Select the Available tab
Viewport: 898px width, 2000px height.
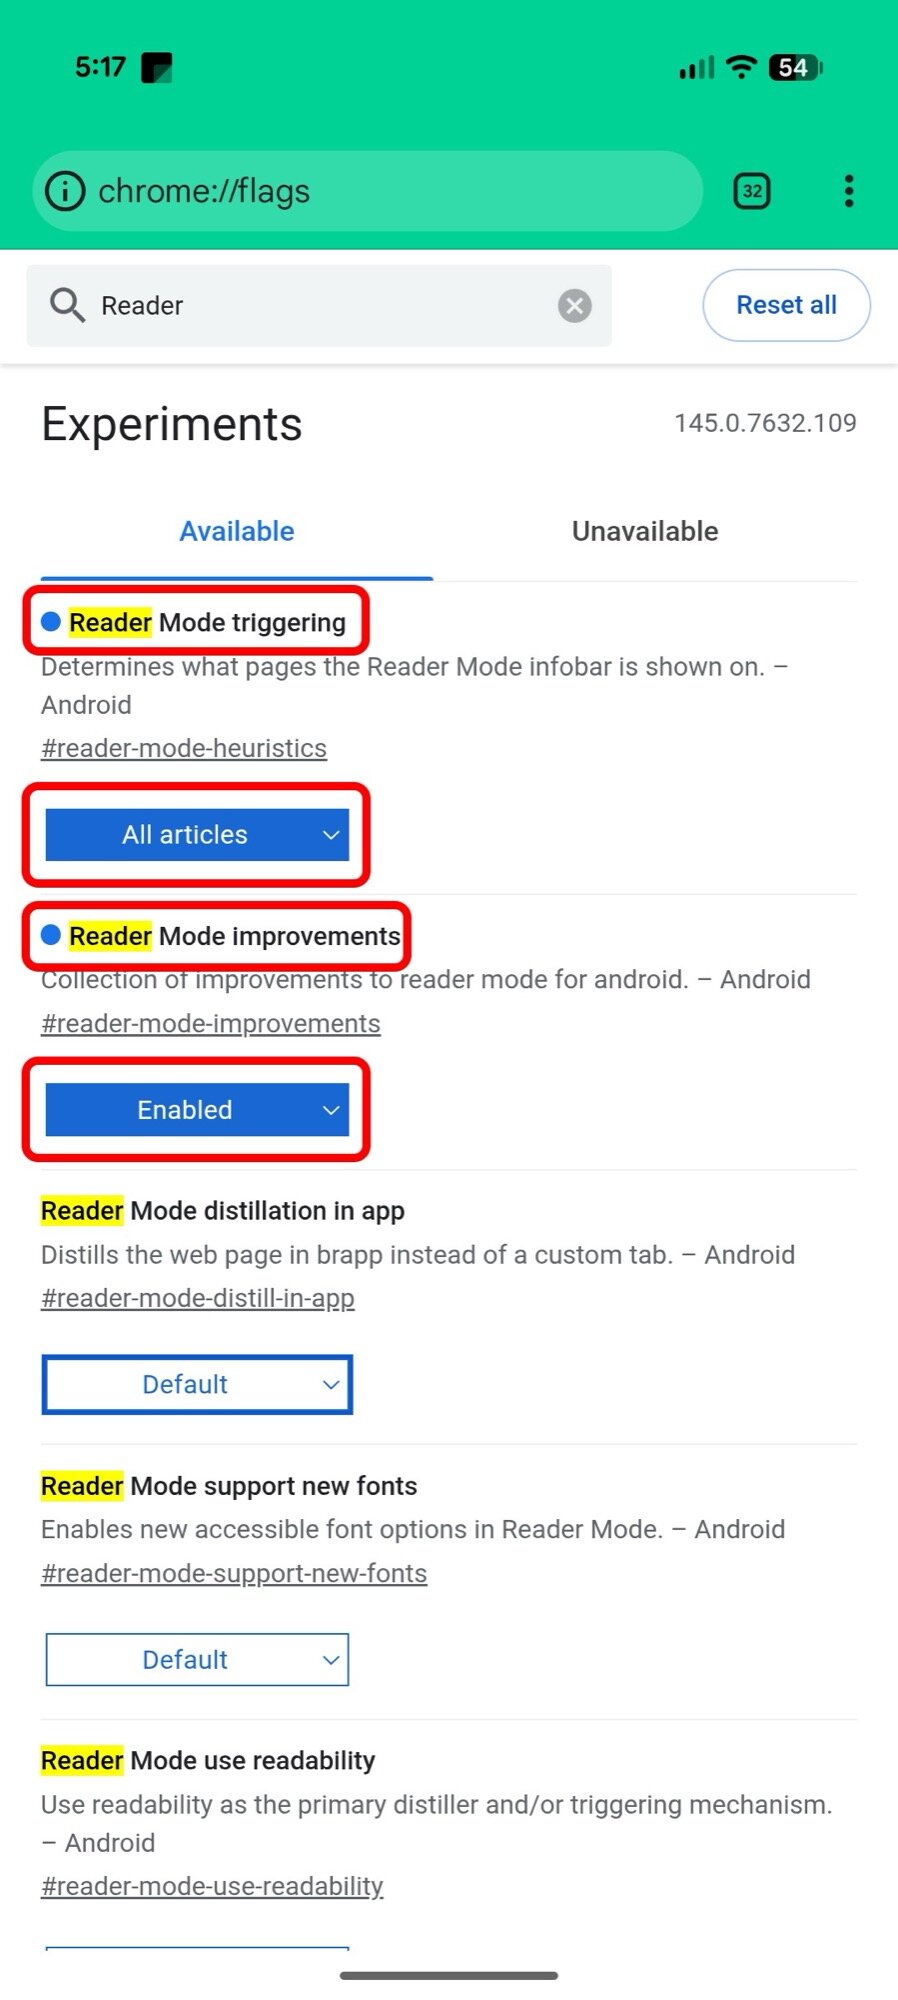[236, 531]
